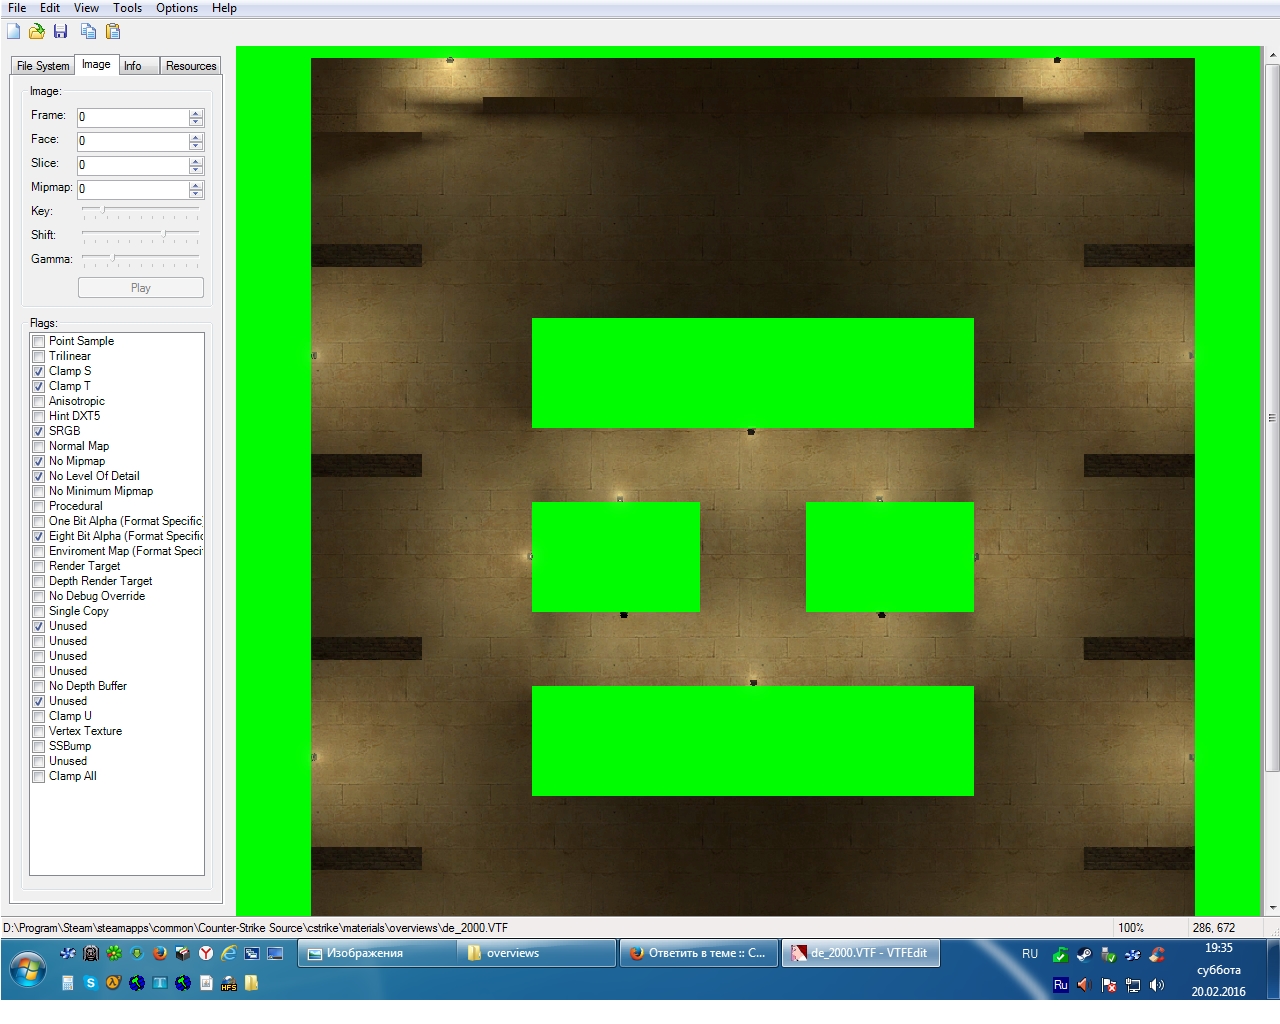This screenshot has height=1024, width=1280.
Task: Open the File menu
Action: coord(17,8)
